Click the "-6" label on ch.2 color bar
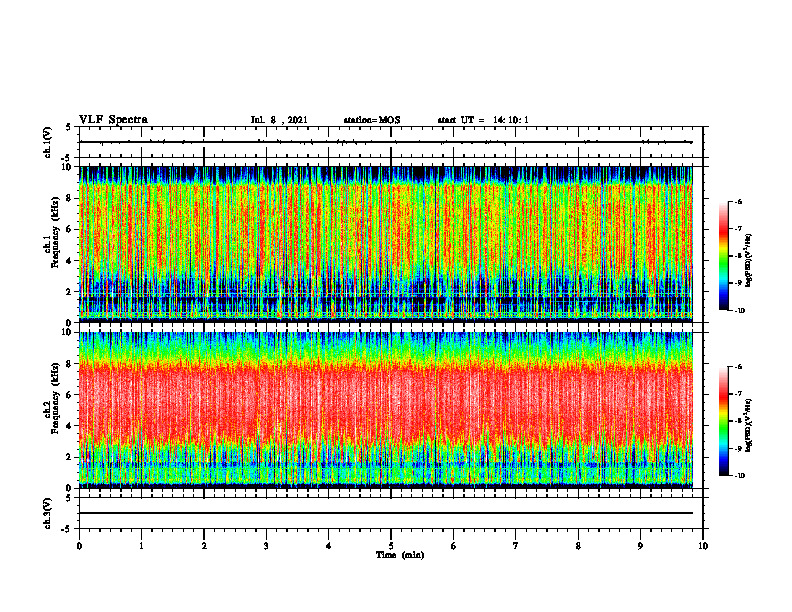 coord(738,367)
